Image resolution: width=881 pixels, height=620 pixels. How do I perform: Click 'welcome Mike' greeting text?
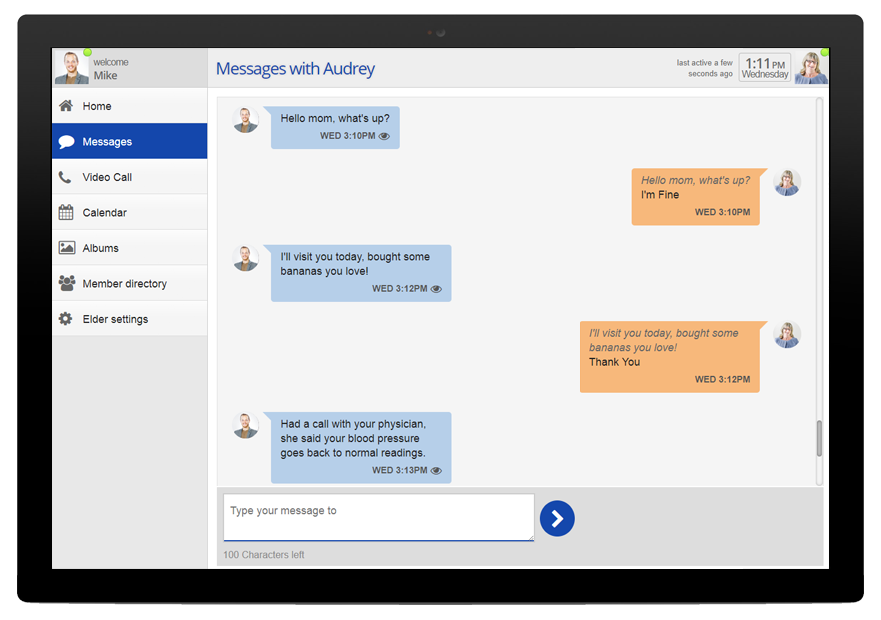111,69
